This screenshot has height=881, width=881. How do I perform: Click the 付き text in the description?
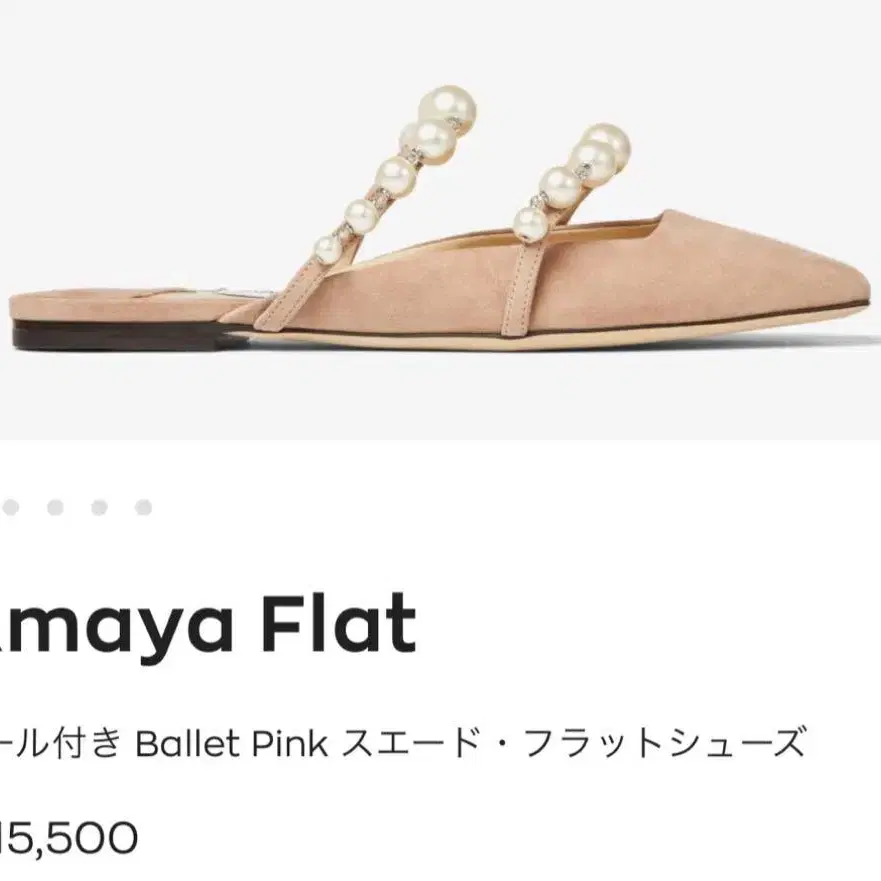[x=87, y=743]
